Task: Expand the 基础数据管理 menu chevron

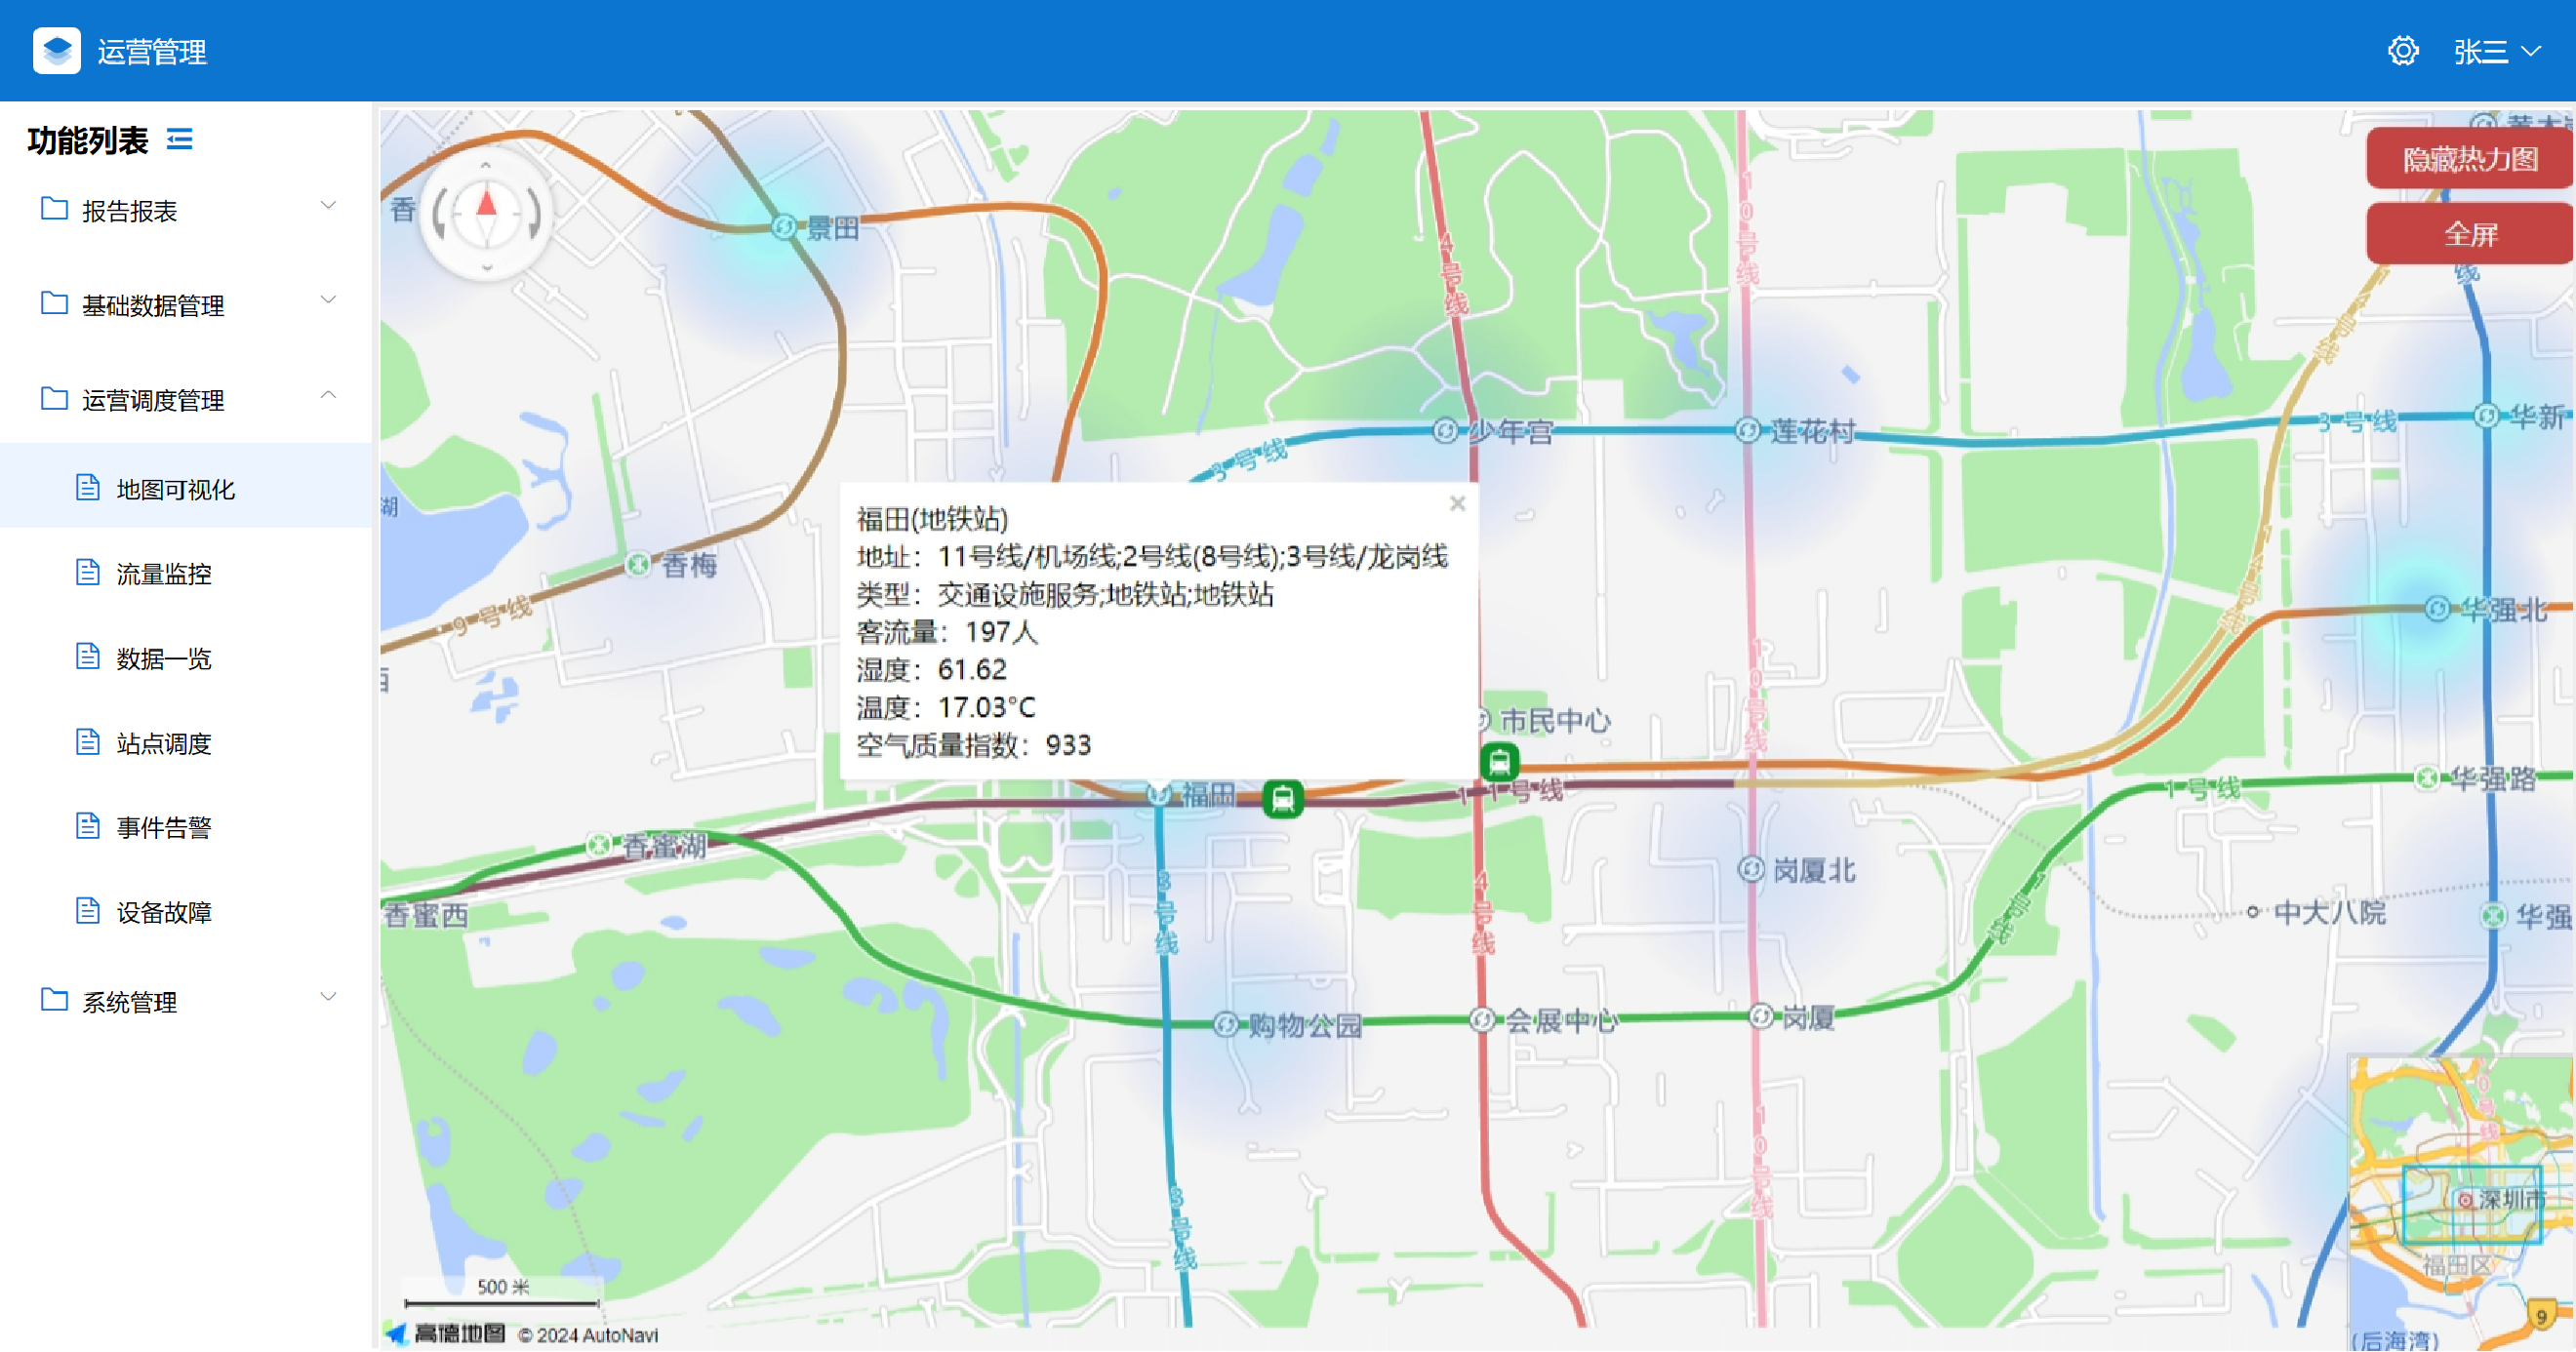Action: [328, 300]
